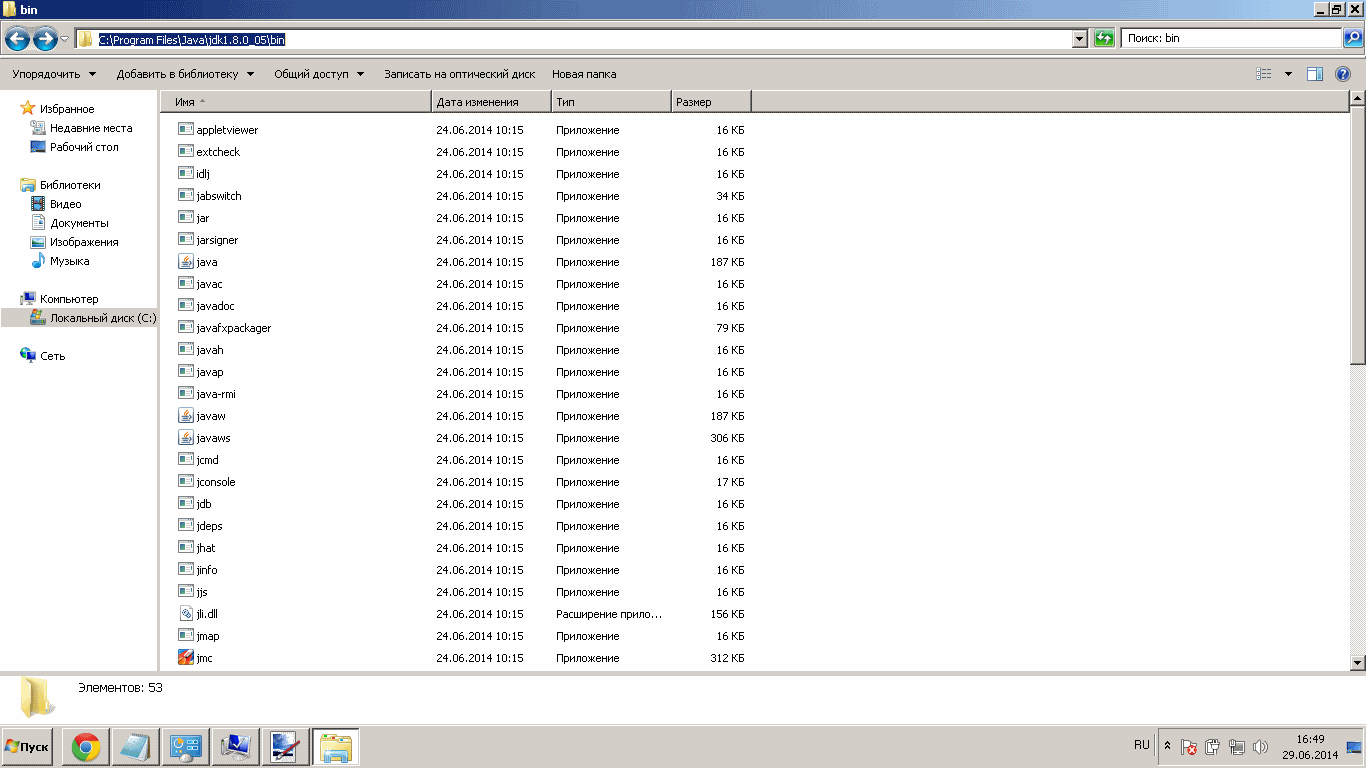
Task: Open the Help question mark icon
Action: 1343,74
